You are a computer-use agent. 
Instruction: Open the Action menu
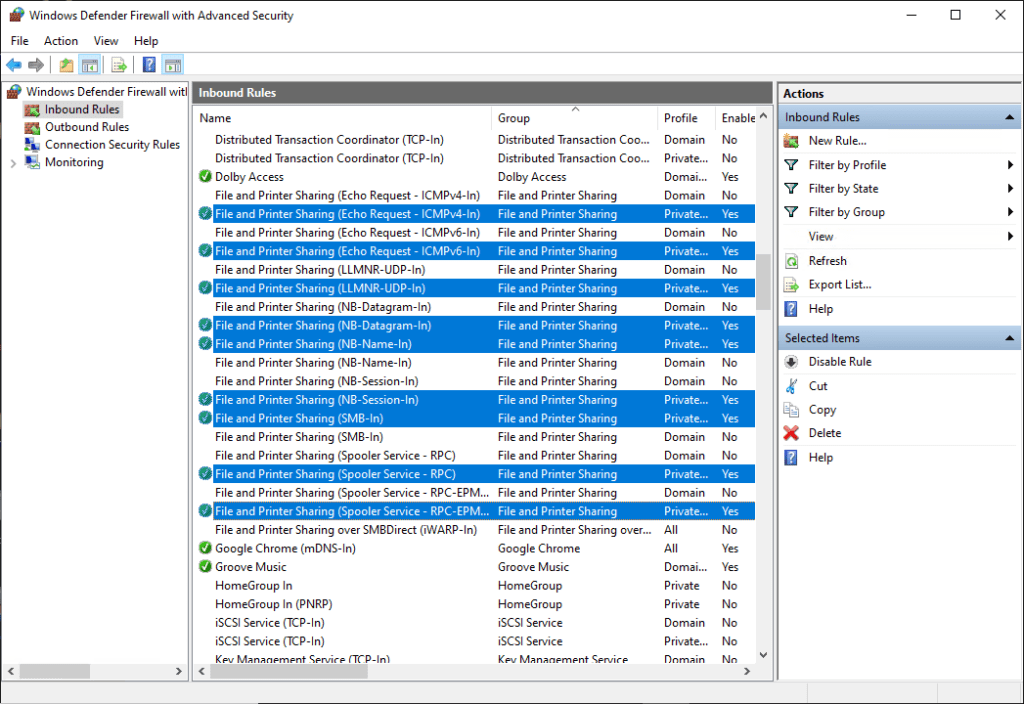pos(60,41)
